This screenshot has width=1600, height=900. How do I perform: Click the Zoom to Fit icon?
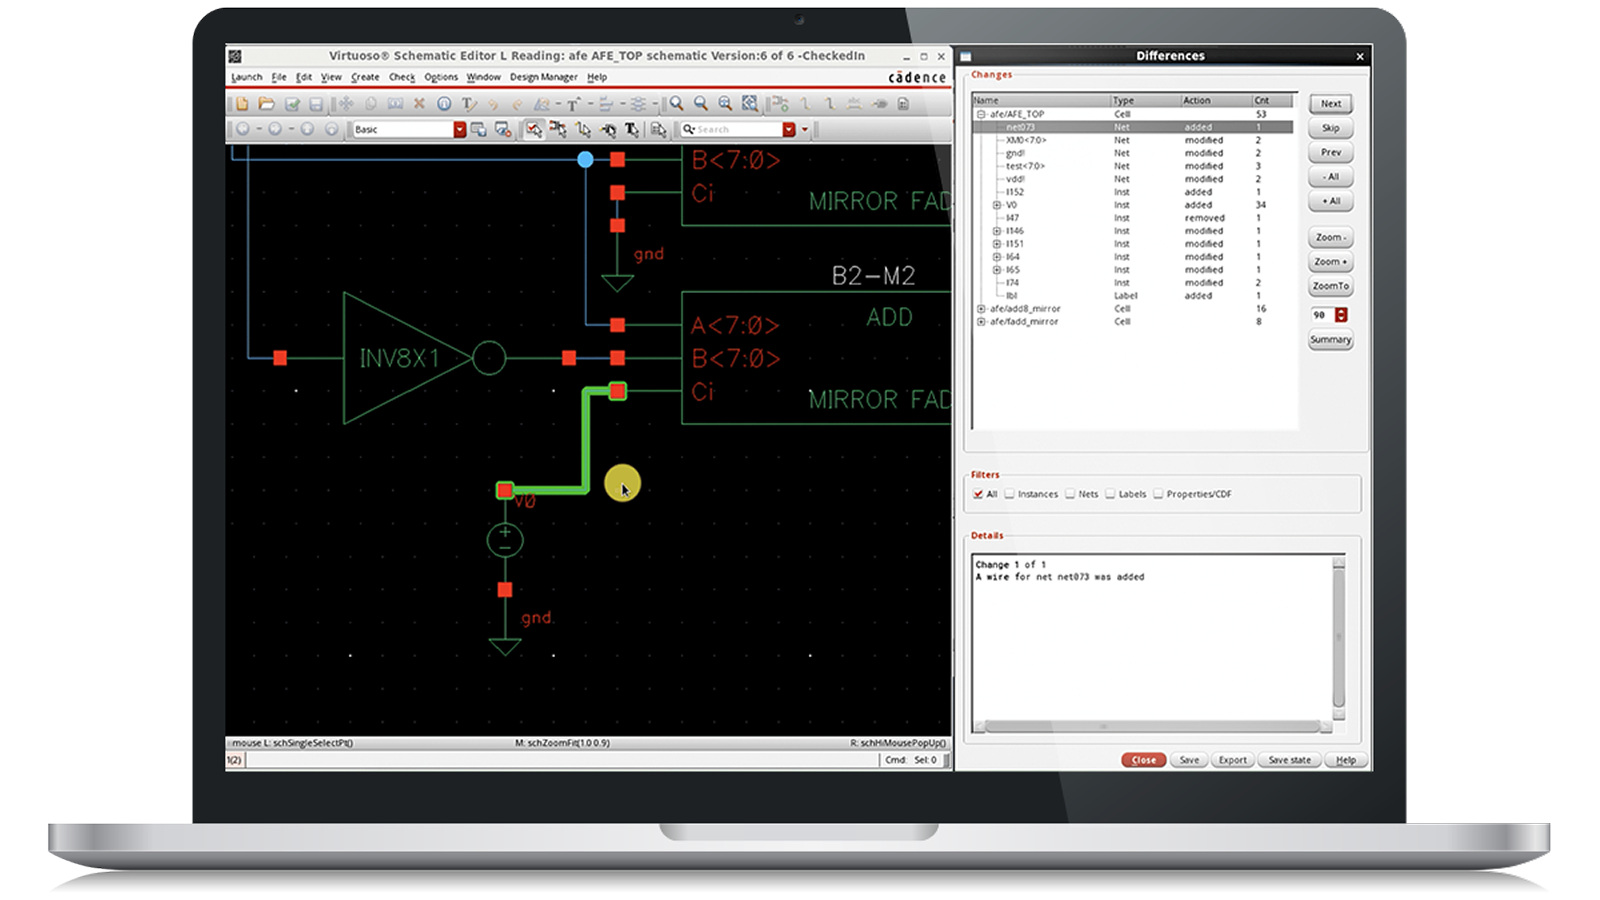click(725, 104)
